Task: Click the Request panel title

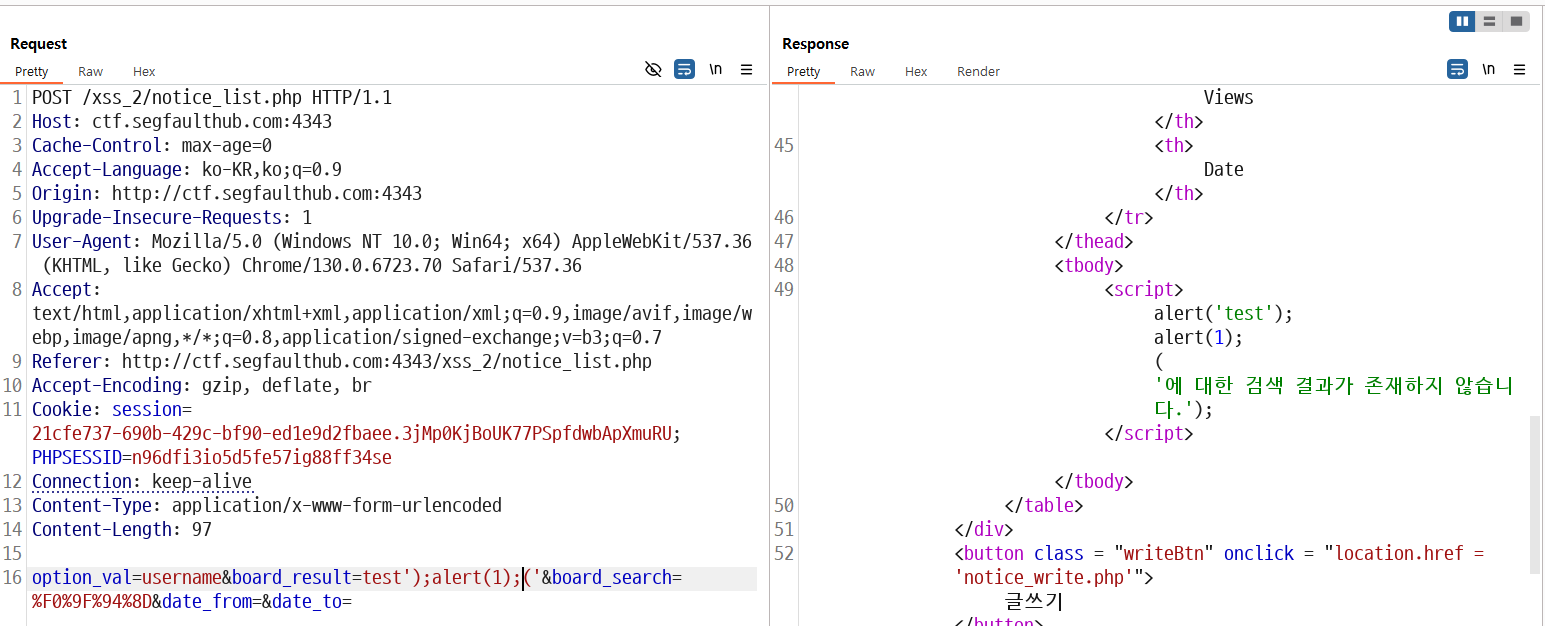Action: point(39,44)
